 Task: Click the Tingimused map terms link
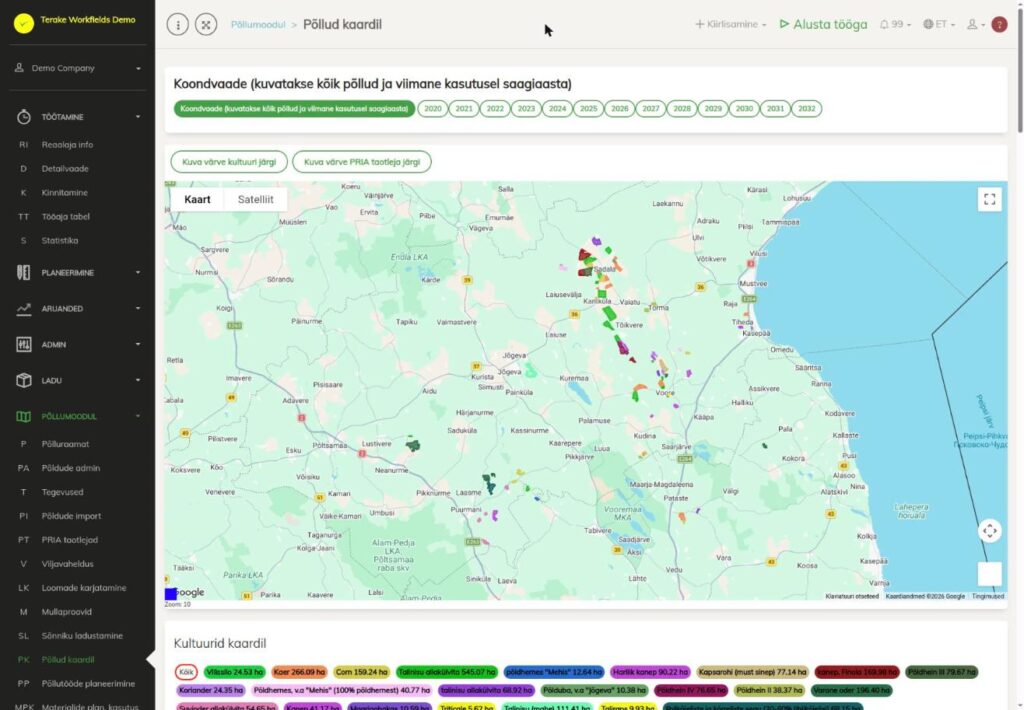tap(987, 596)
